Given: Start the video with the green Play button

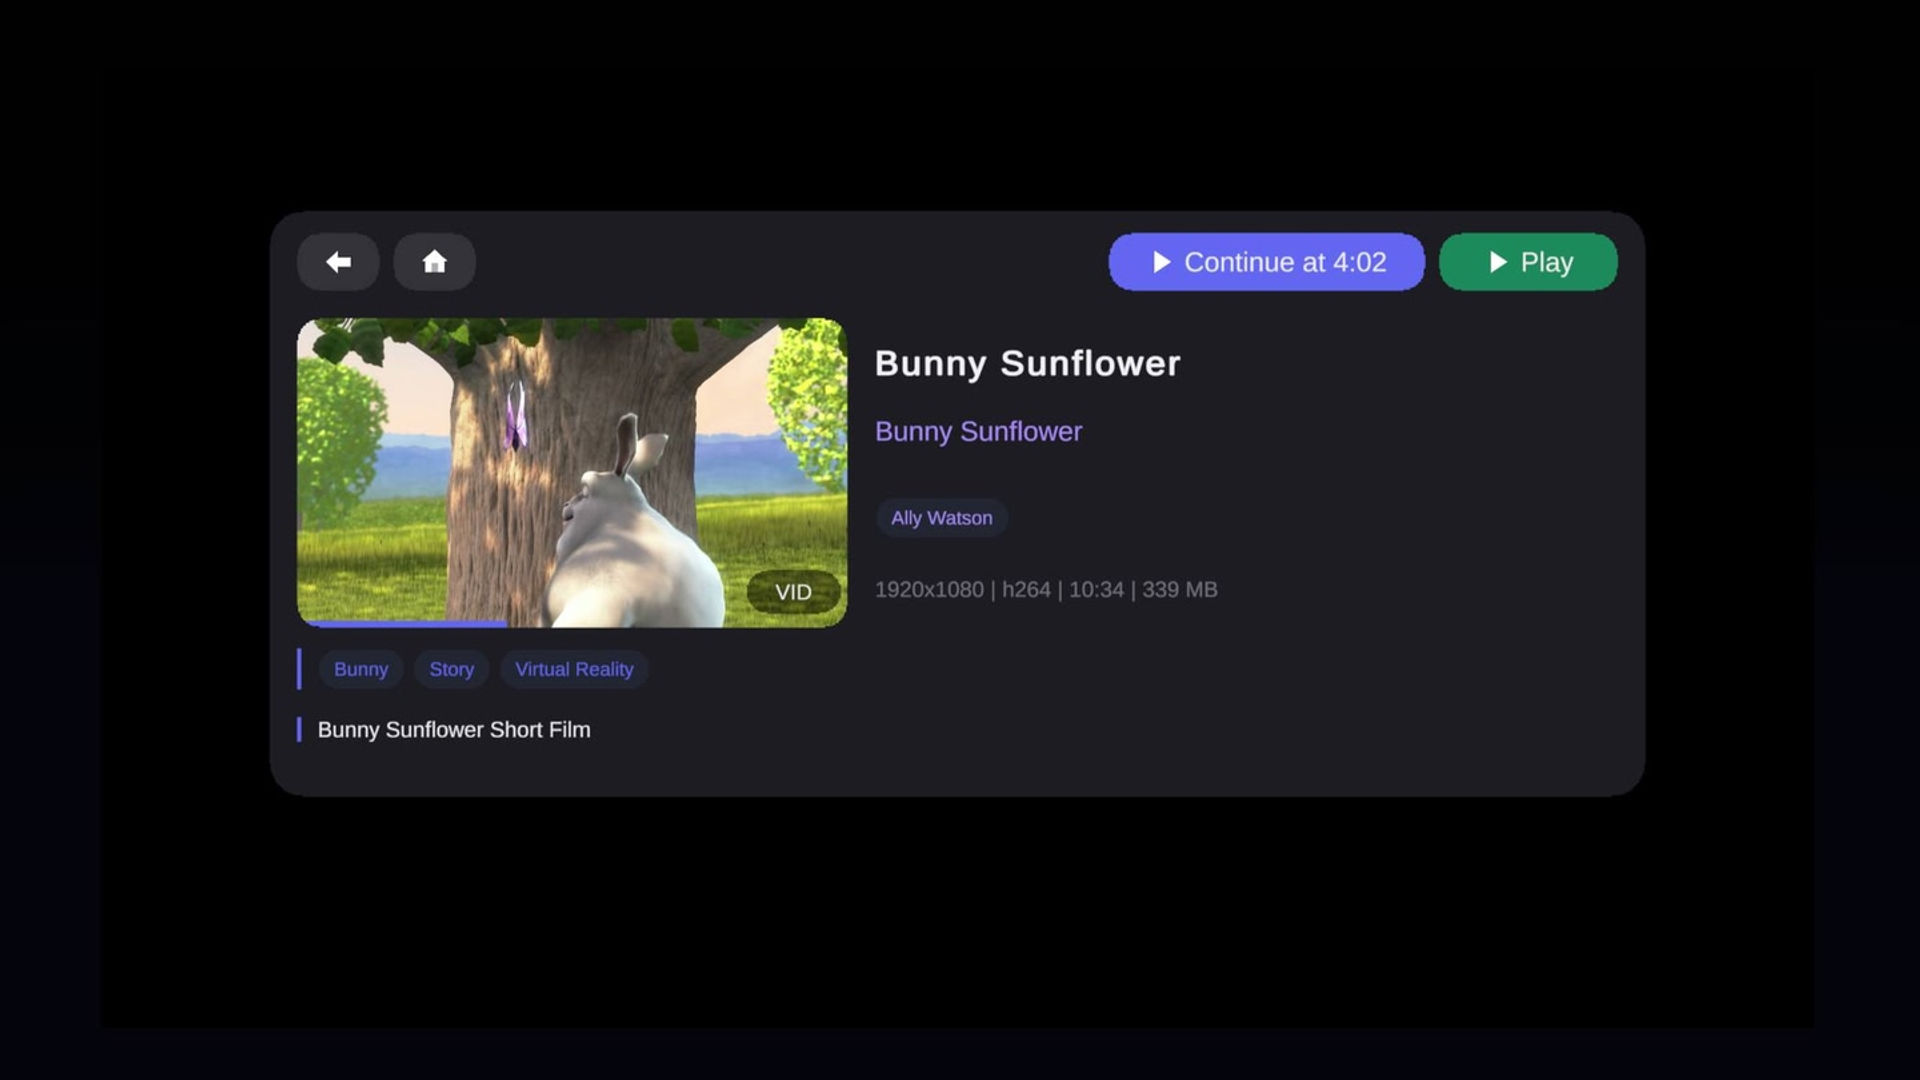Looking at the screenshot, I should click(x=1528, y=262).
